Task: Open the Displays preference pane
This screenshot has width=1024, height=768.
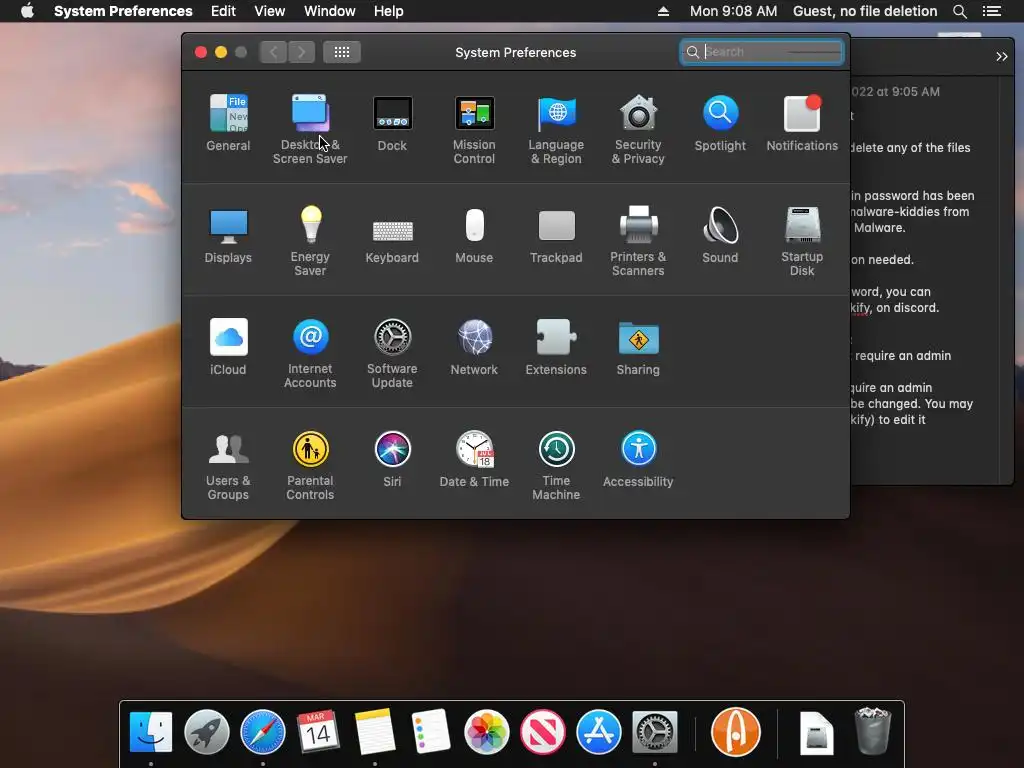Action: coord(228,235)
